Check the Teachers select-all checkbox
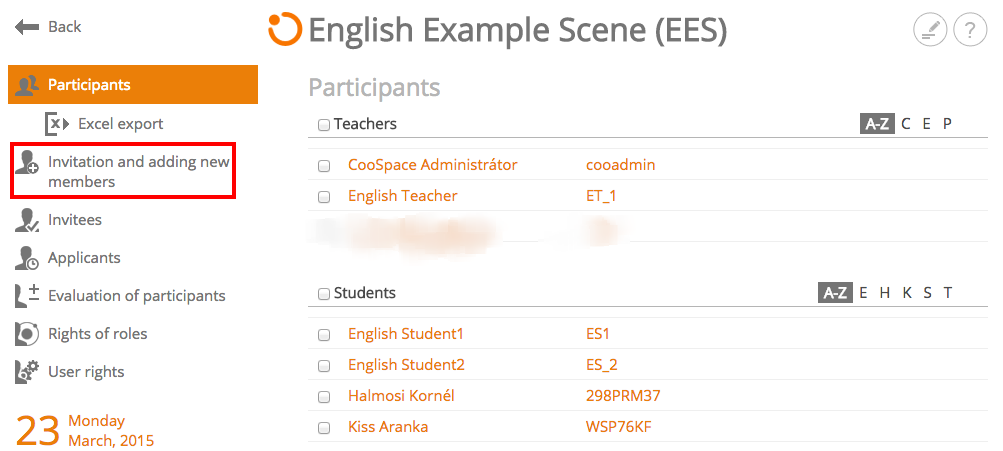The height and width of the screenshot is (451, 1003). tap(324, 125)
